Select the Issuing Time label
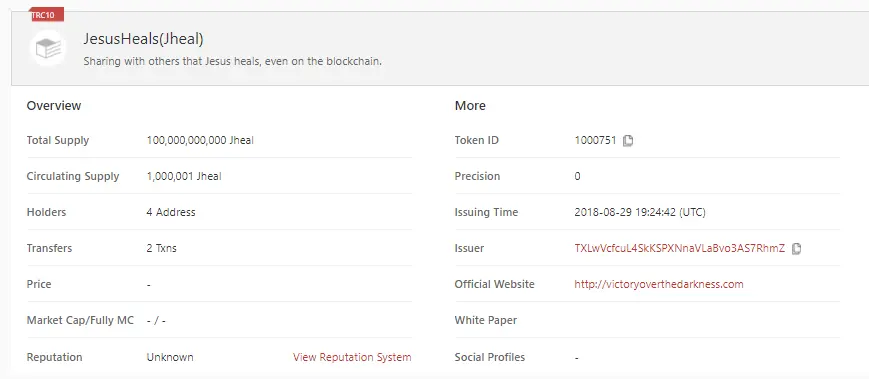Image resolution: width=869 pixels, height=379 pixels. [x=486, y=212]
